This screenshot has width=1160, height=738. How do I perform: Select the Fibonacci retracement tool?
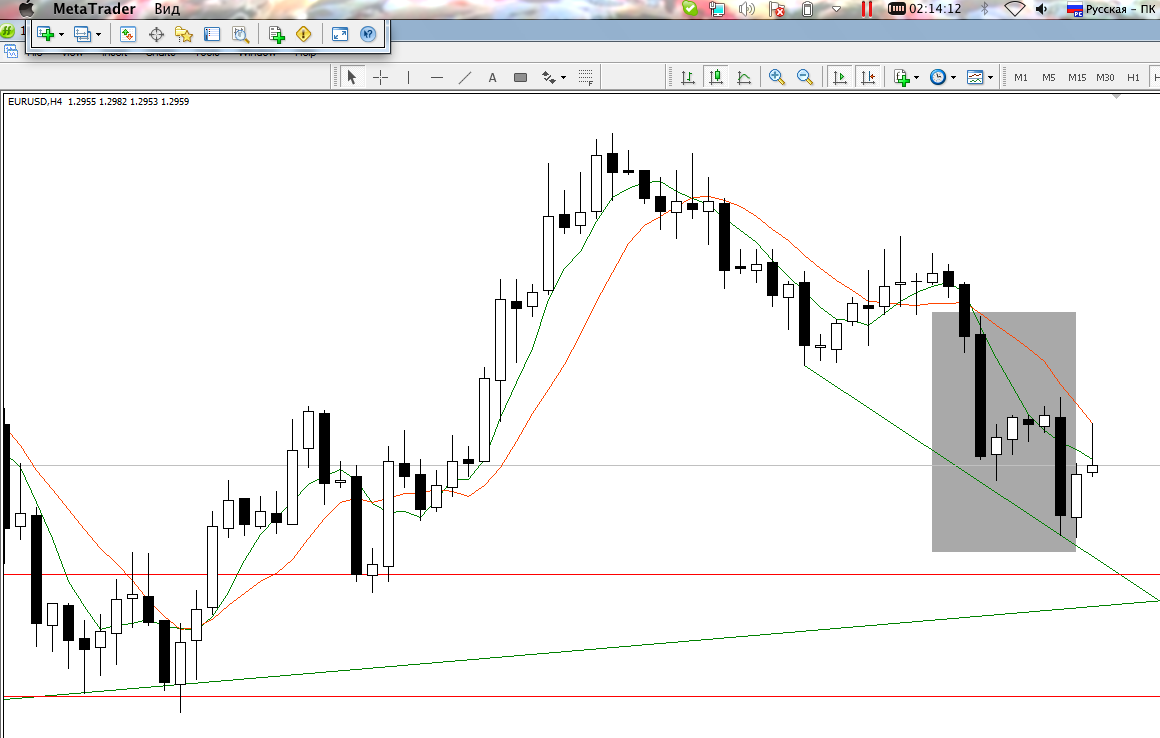[585, 77]
